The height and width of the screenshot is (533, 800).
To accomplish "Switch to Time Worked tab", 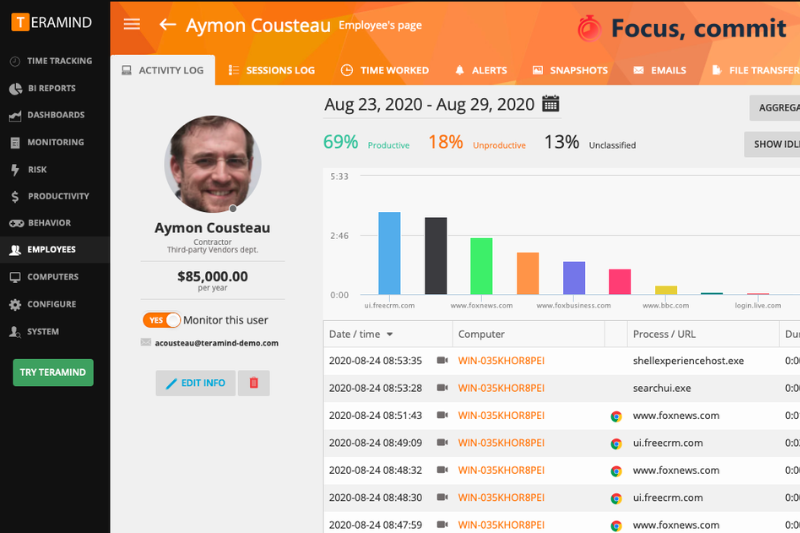I will 385,70.
